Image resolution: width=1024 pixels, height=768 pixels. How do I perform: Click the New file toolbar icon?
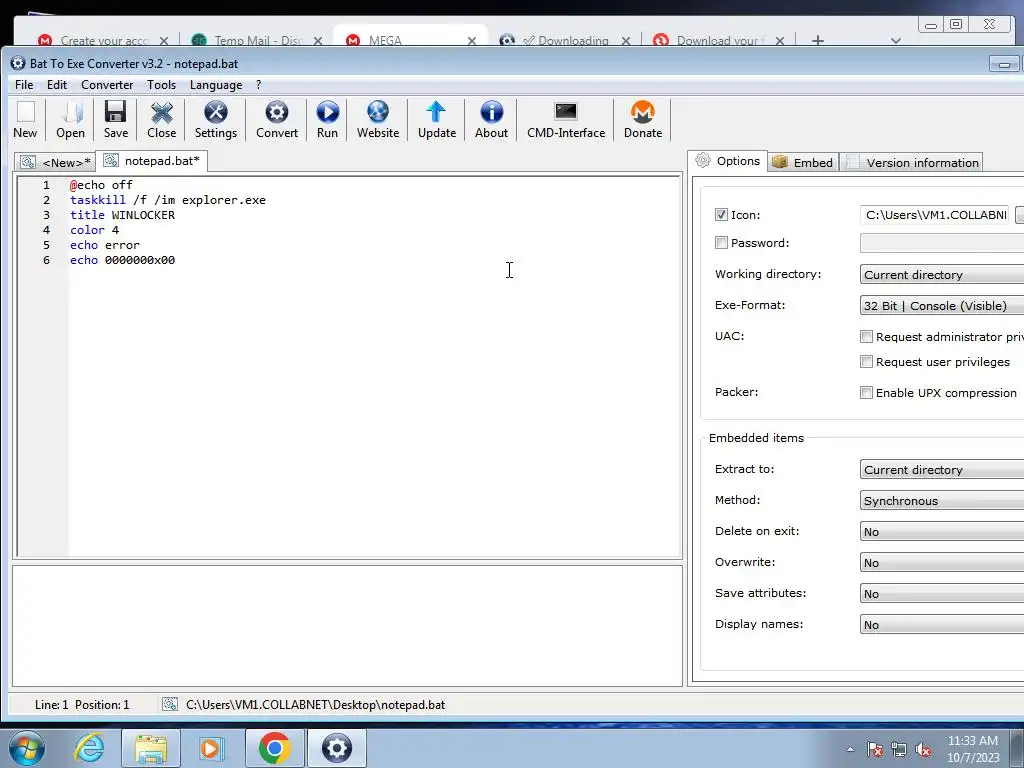click(x=25, y=120)
